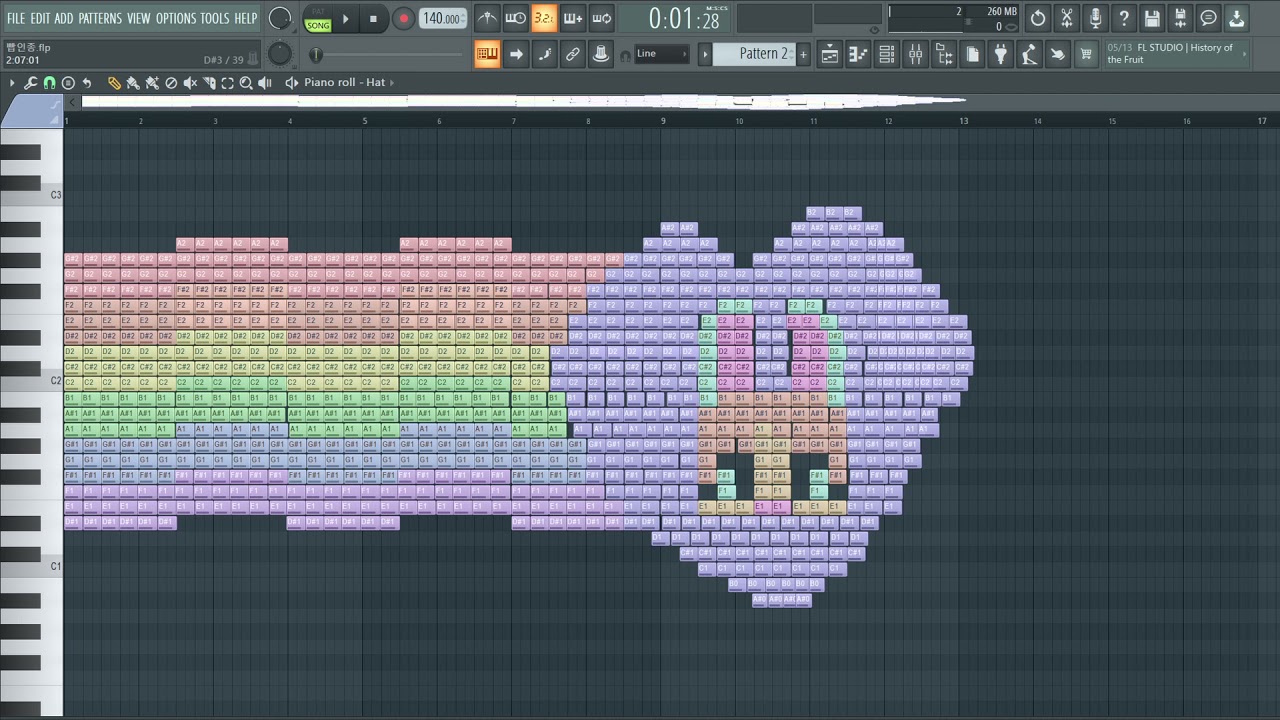Open the help question mark button
Screen dimensions: 1280x720
coord(1124,18)
